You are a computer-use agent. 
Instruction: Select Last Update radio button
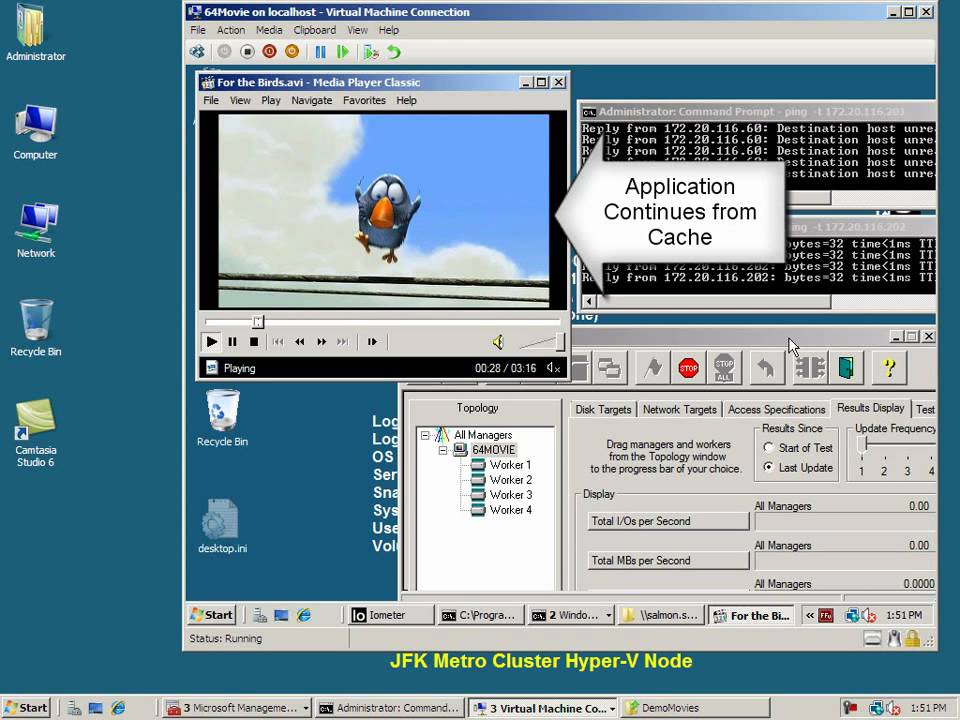769,467
